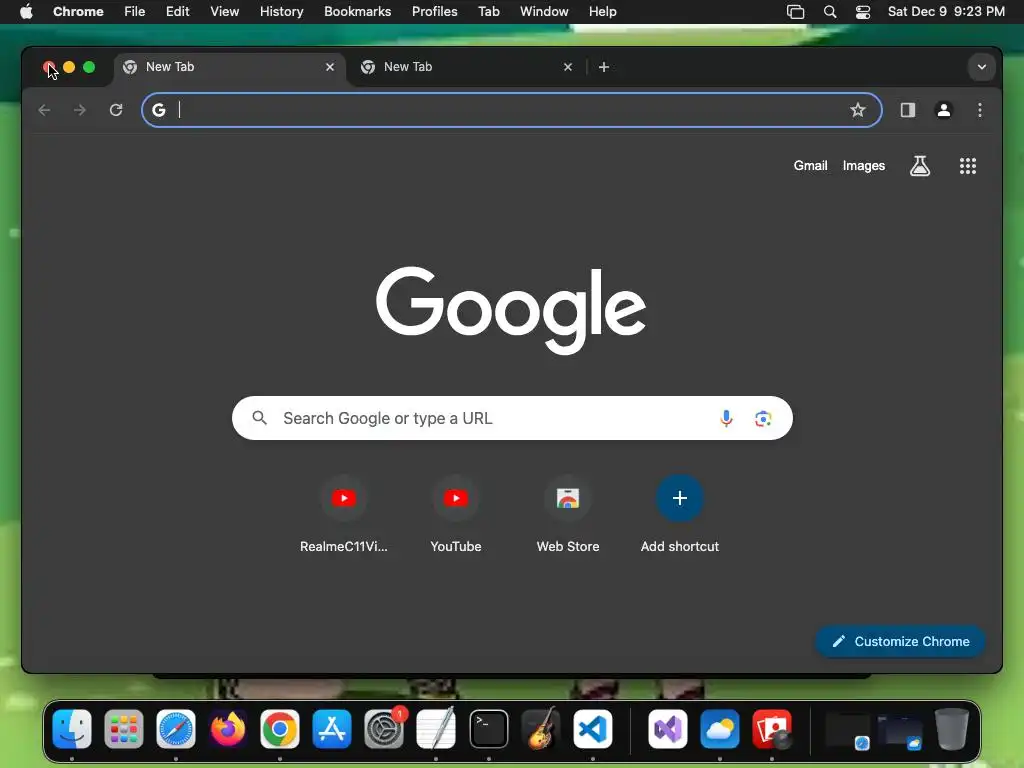Open a new tab with plus button
Viewport: 1024px width, 768px height.
(x=604, y=67)
